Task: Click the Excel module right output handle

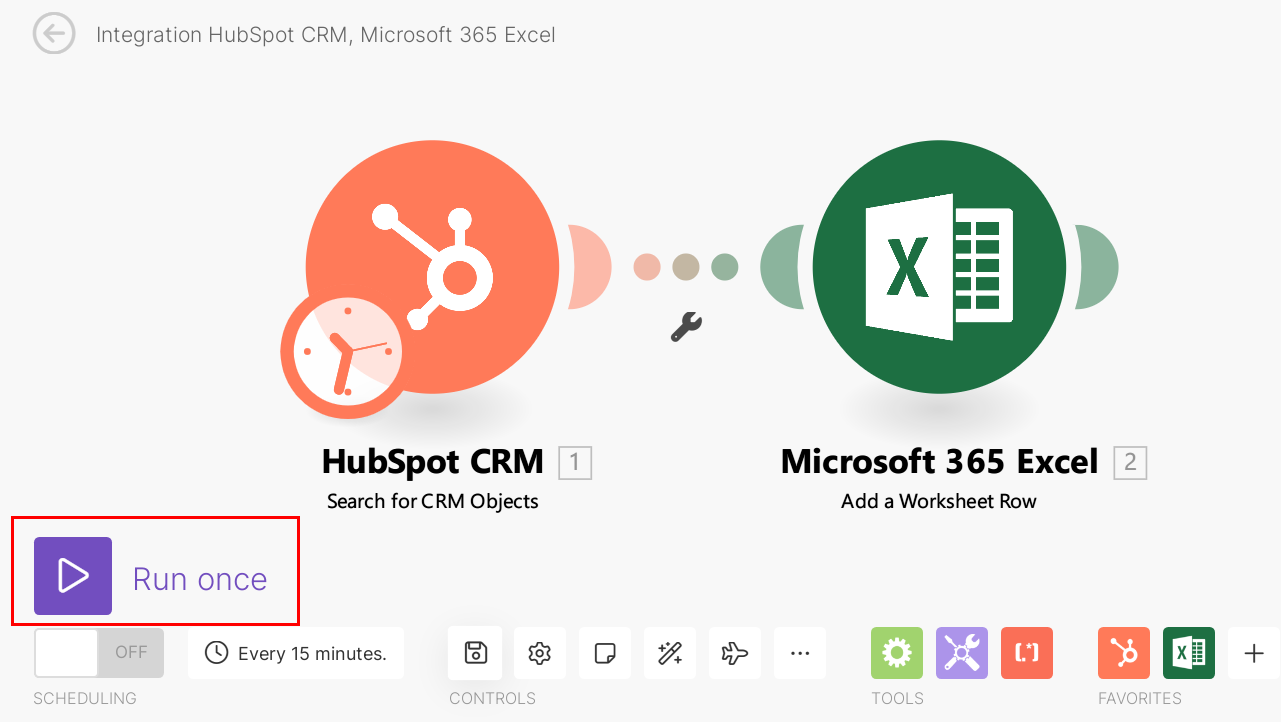Action: [1097, 267]
